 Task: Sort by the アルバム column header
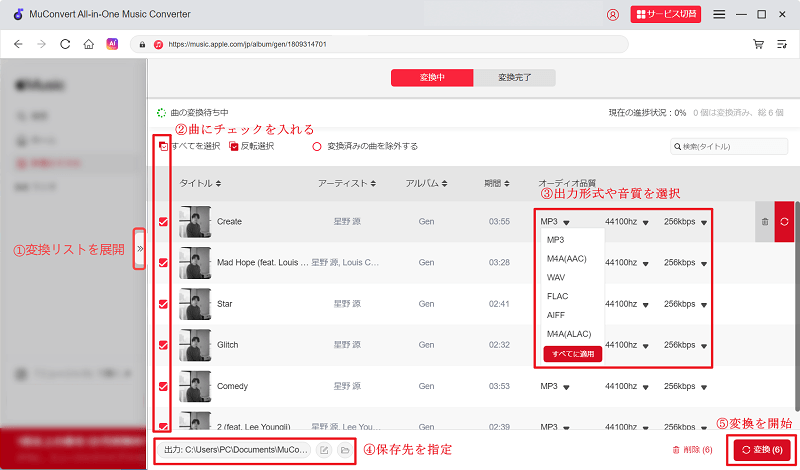426,184
